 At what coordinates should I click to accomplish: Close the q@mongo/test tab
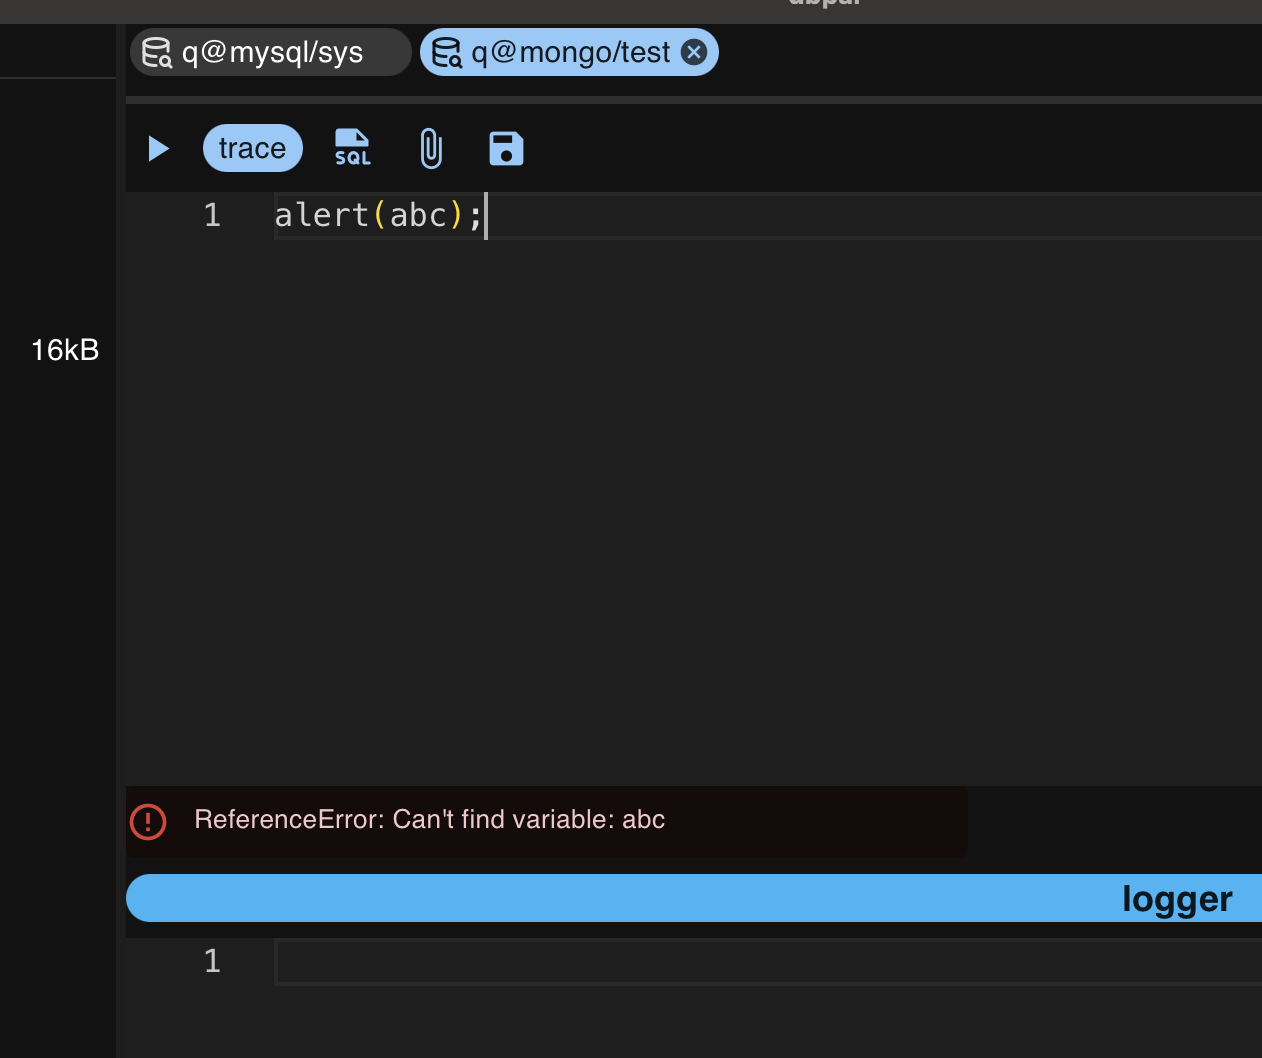694,52
